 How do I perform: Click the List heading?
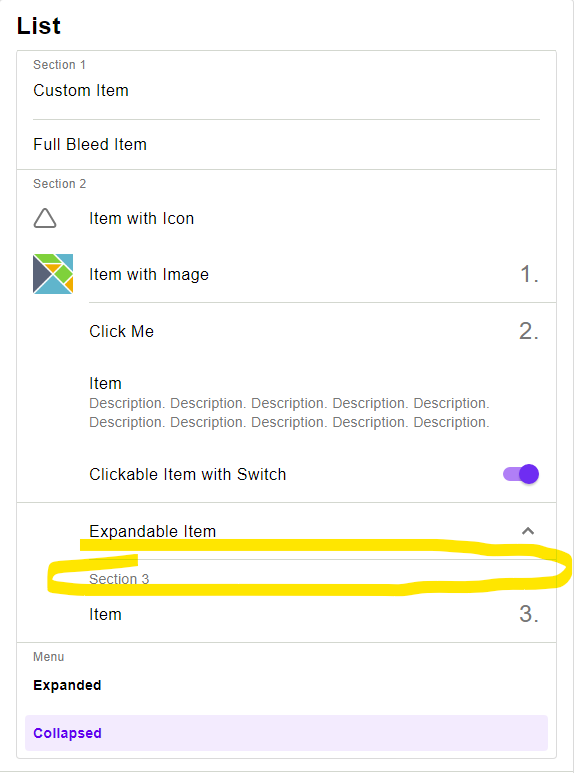38,26
